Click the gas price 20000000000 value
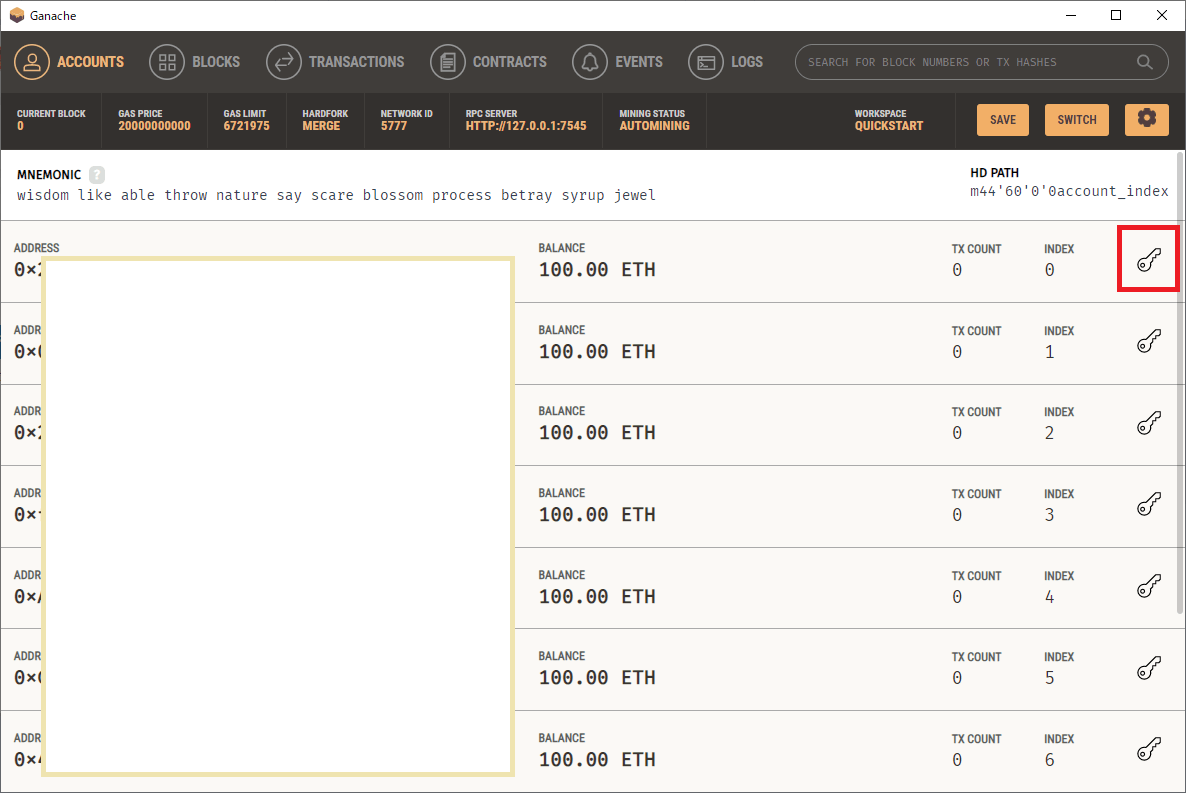The image size is (1186, 793). point(154,126)
